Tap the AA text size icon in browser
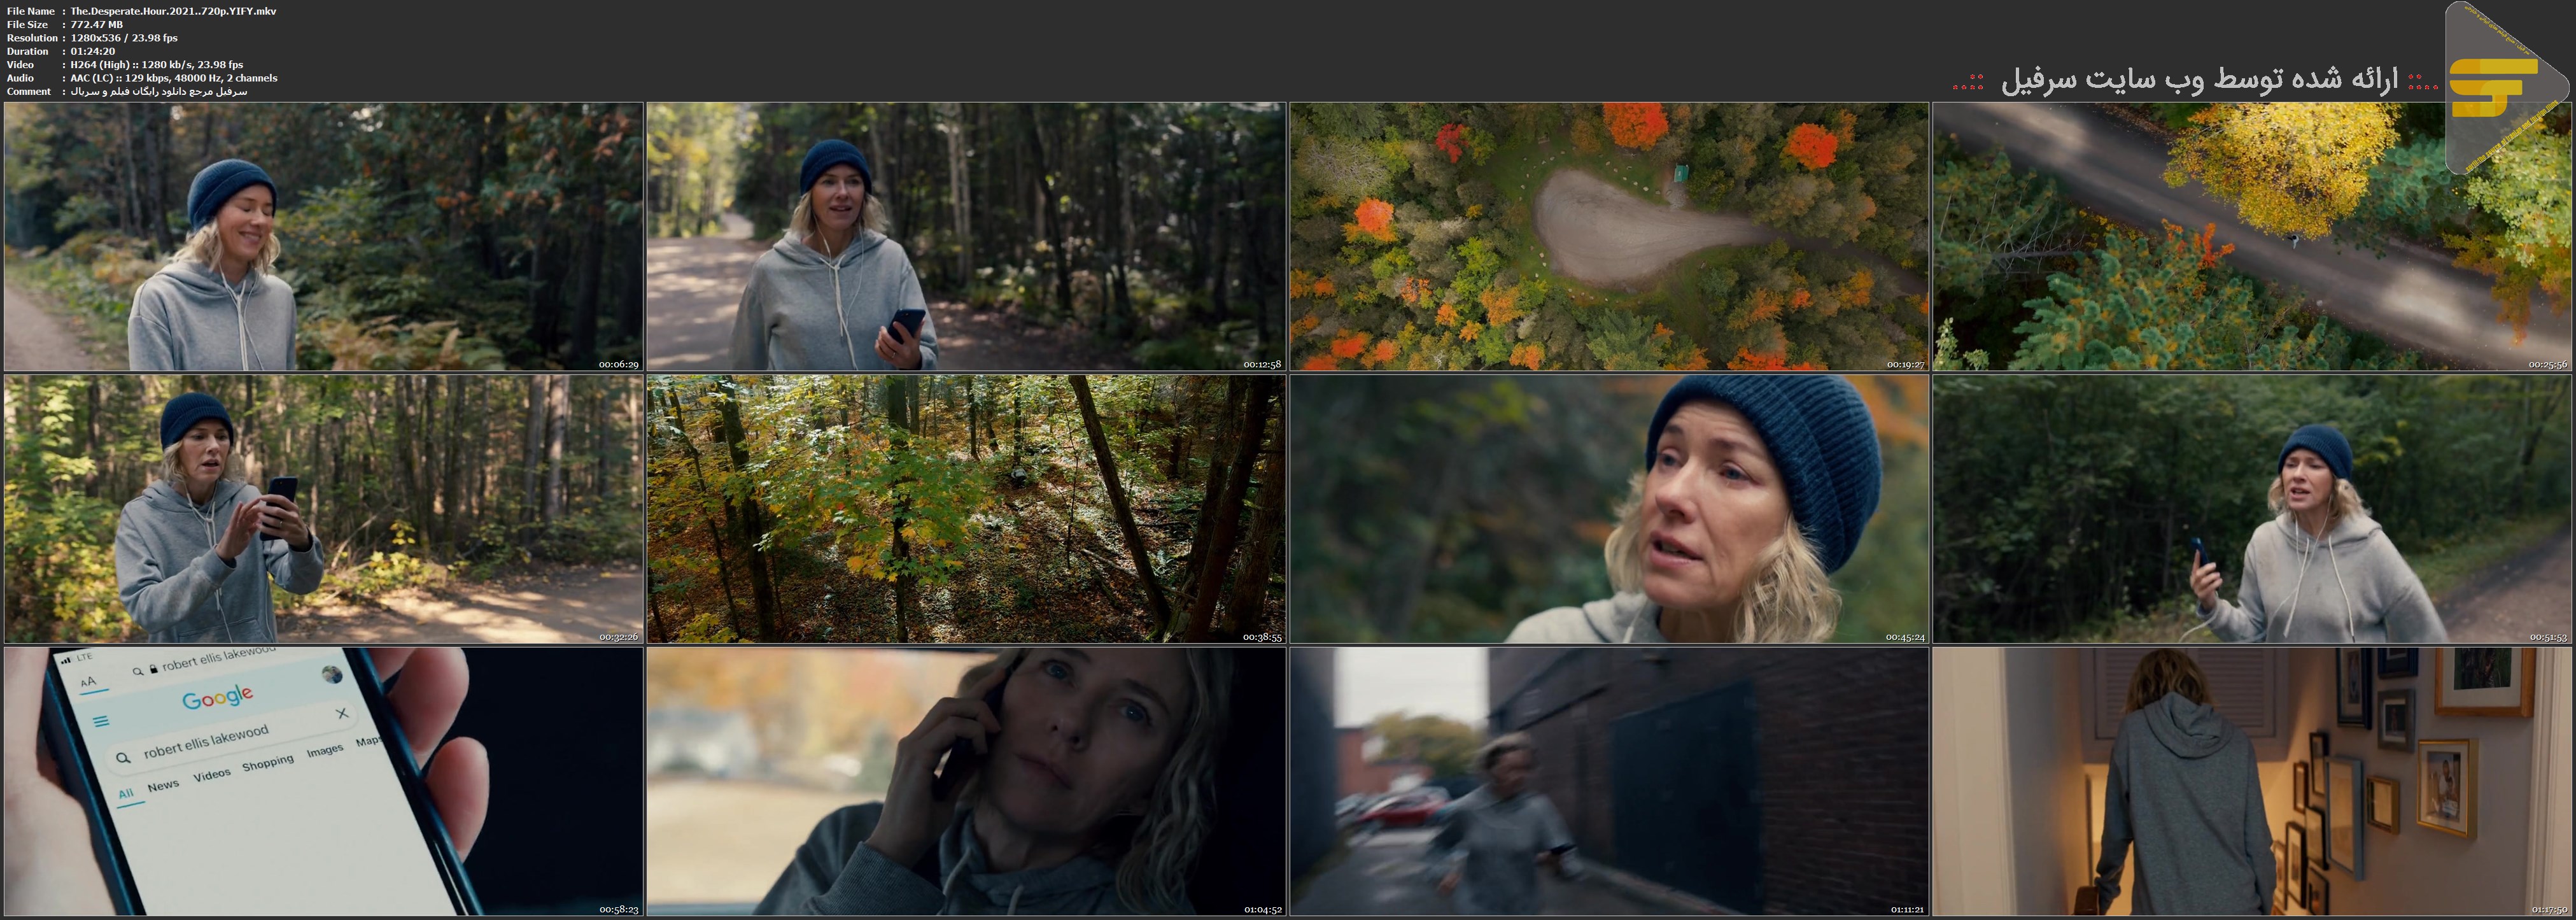Screen dimensions: 2576x920 (x=88, y=682)
